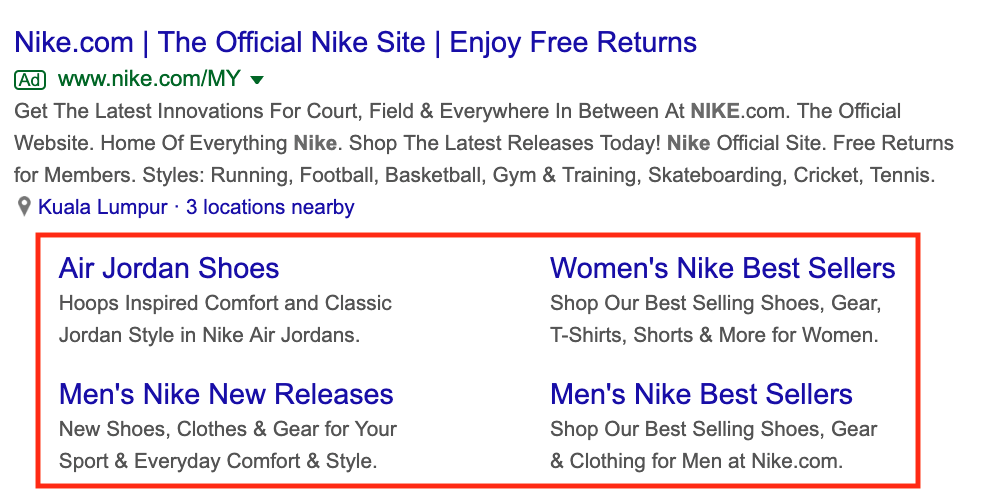Image resolution: width=990 pixels, height=496 pixels.
Task: Open the Air Jordan Shoes sitelink
Action: point(169,268)
